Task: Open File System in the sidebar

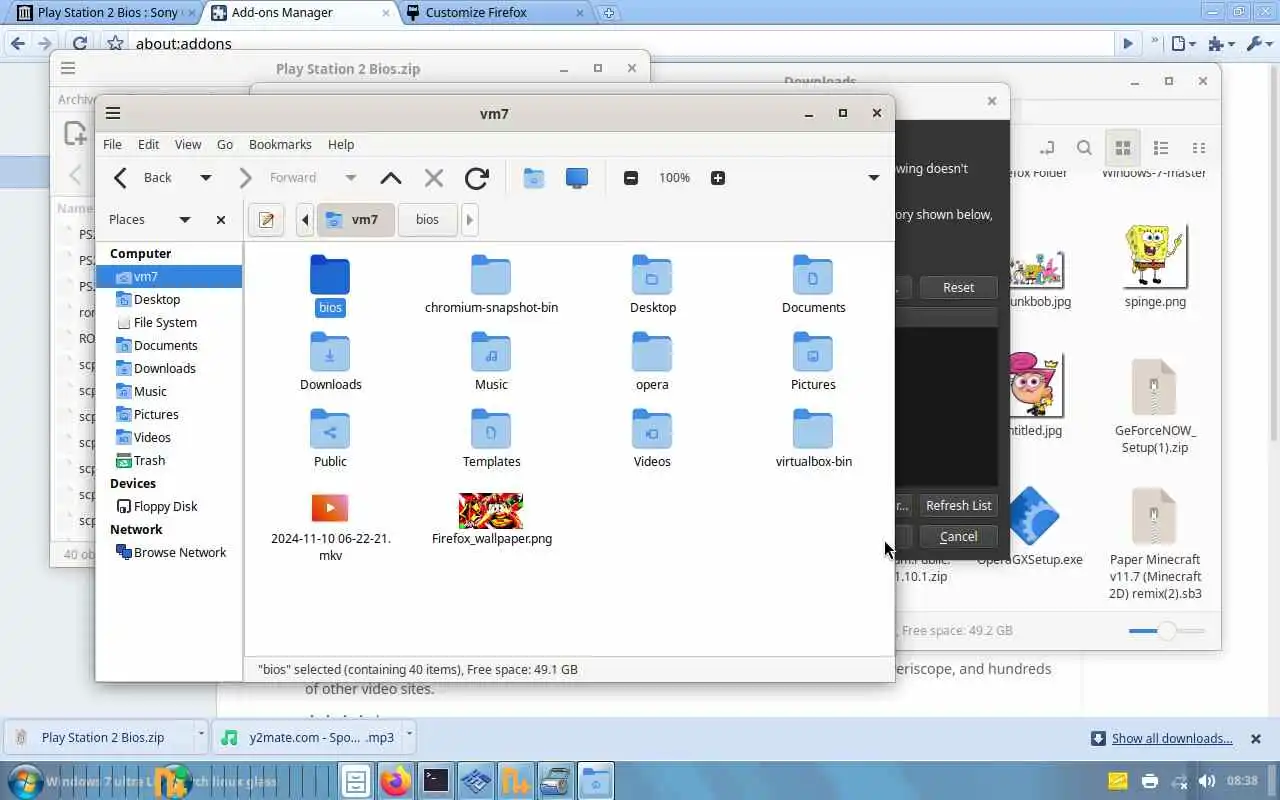Action: tap(165, 323)
